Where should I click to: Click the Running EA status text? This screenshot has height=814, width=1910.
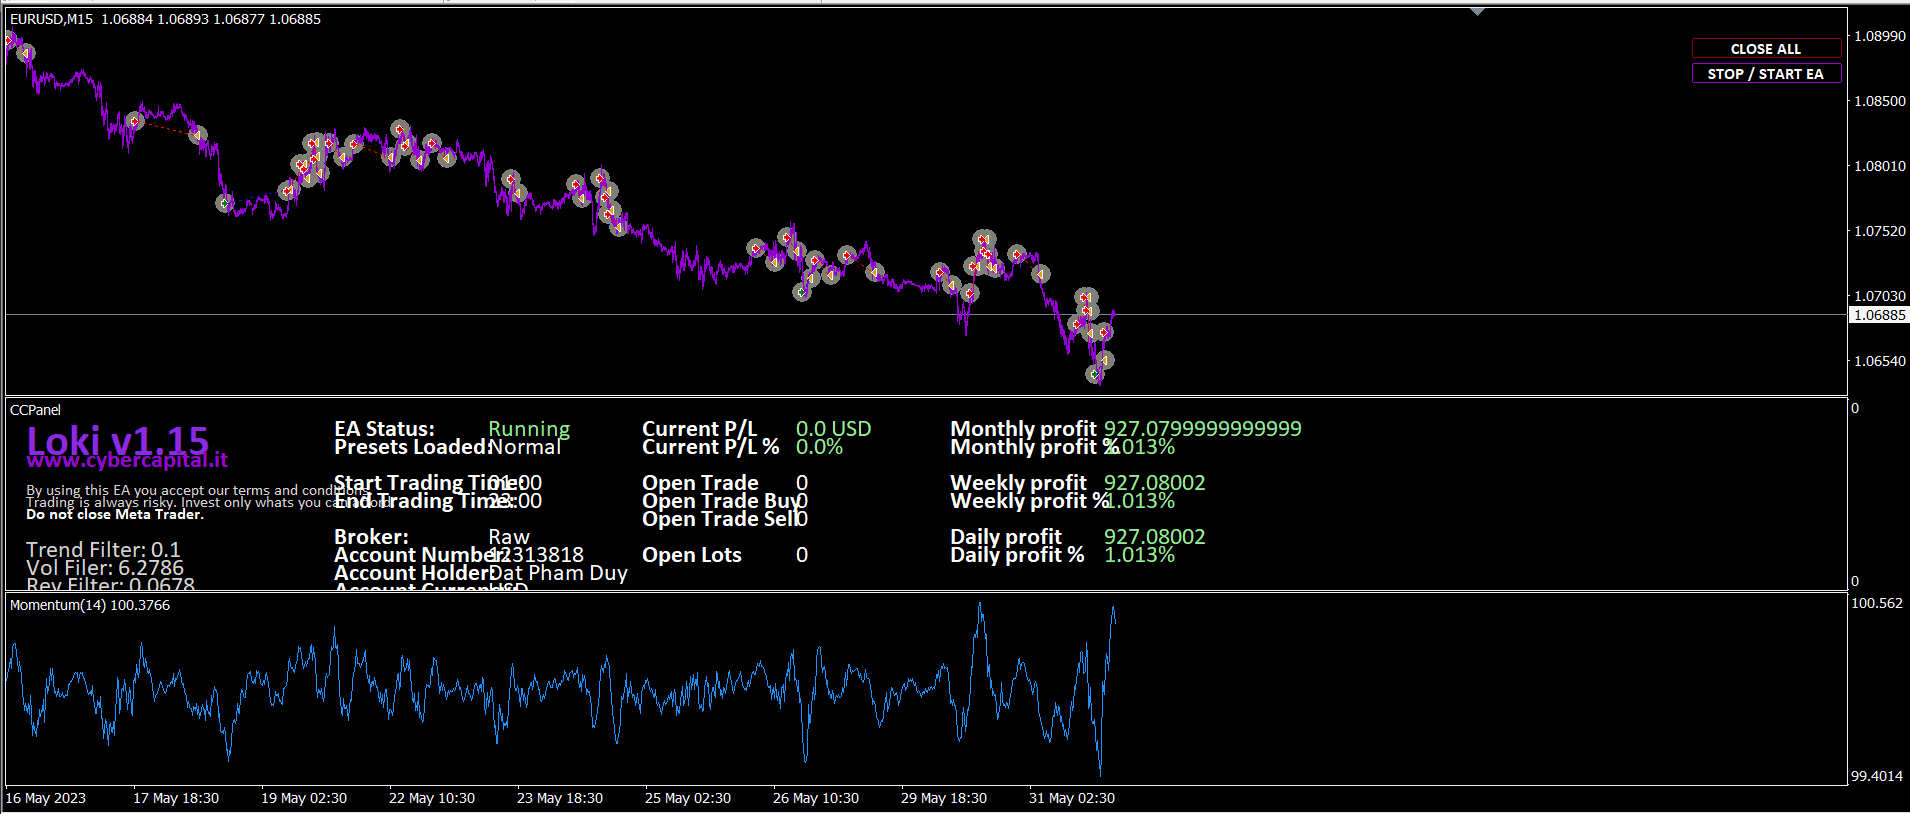point(528,429)
